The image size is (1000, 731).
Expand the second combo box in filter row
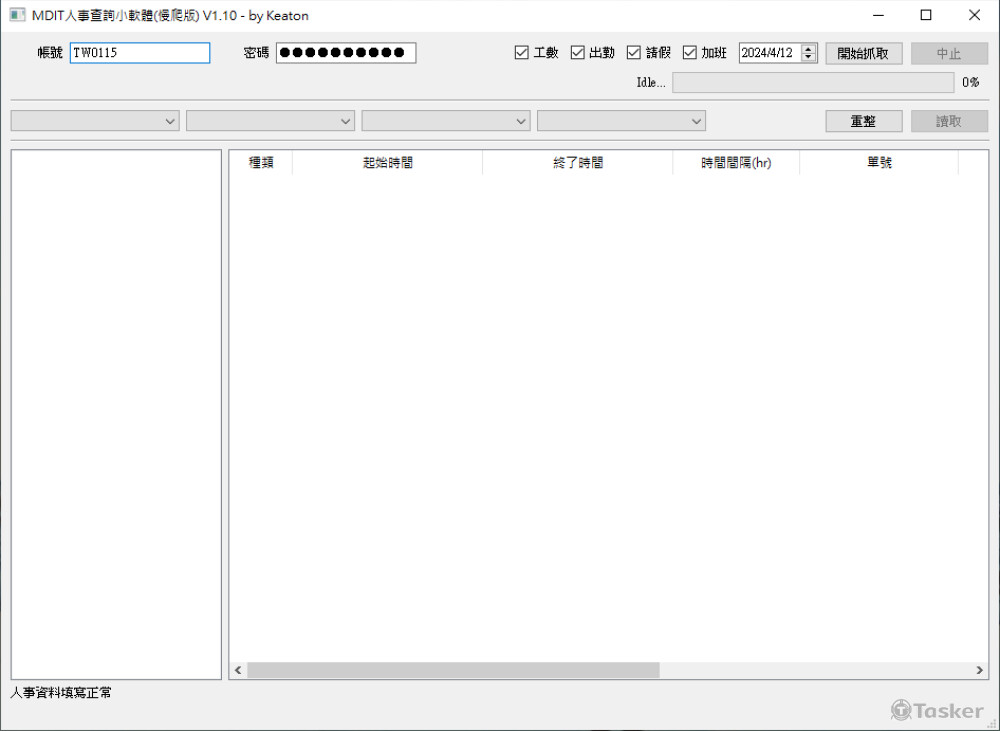(x=270, y=120)
